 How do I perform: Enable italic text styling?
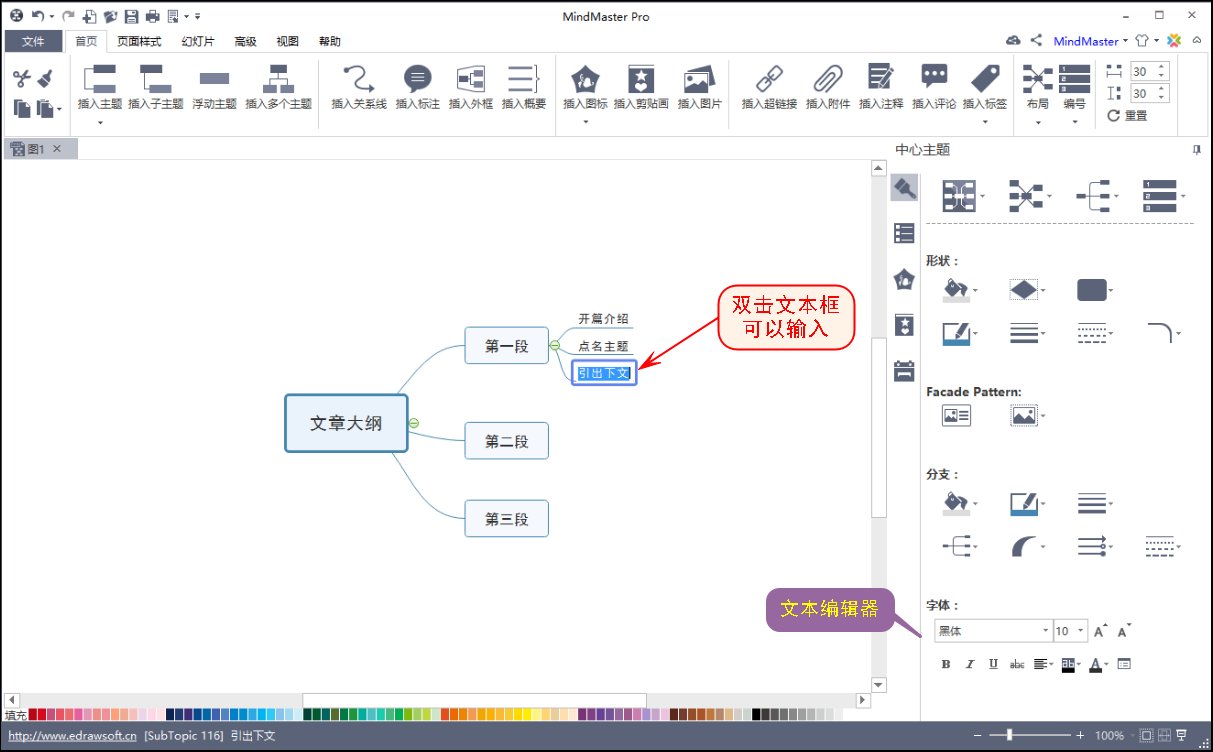(968, 663)
